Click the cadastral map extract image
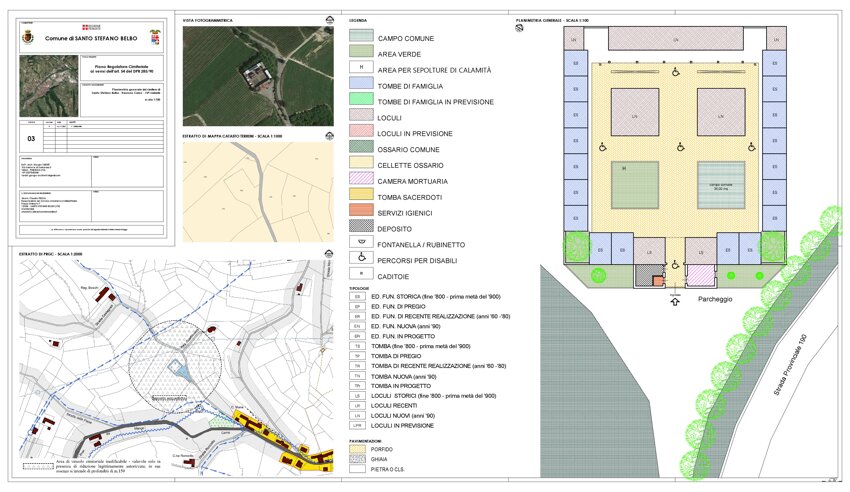This screenshot has height=492, width=850. 258,190
